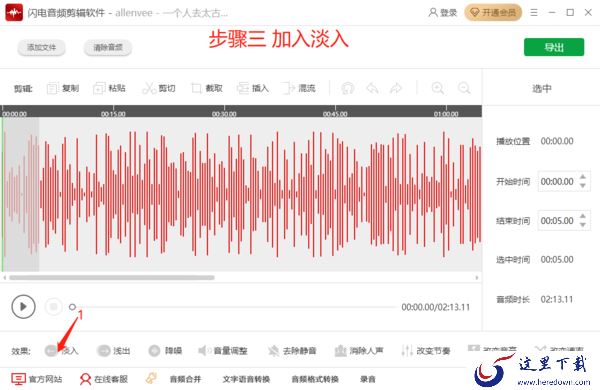Play the audio track
The width and height of the screenshot is (600, 390).
23,307
